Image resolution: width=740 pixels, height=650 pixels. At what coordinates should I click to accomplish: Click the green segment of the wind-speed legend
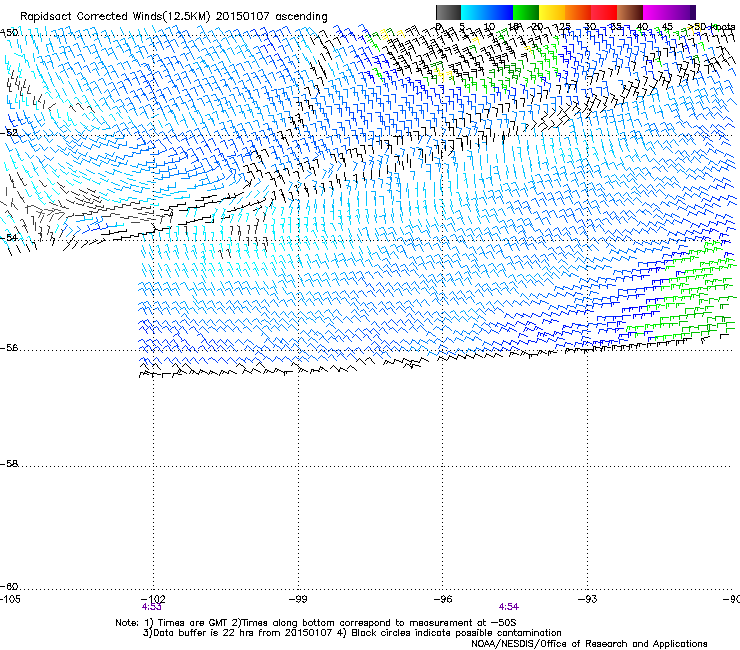point(526,12)
